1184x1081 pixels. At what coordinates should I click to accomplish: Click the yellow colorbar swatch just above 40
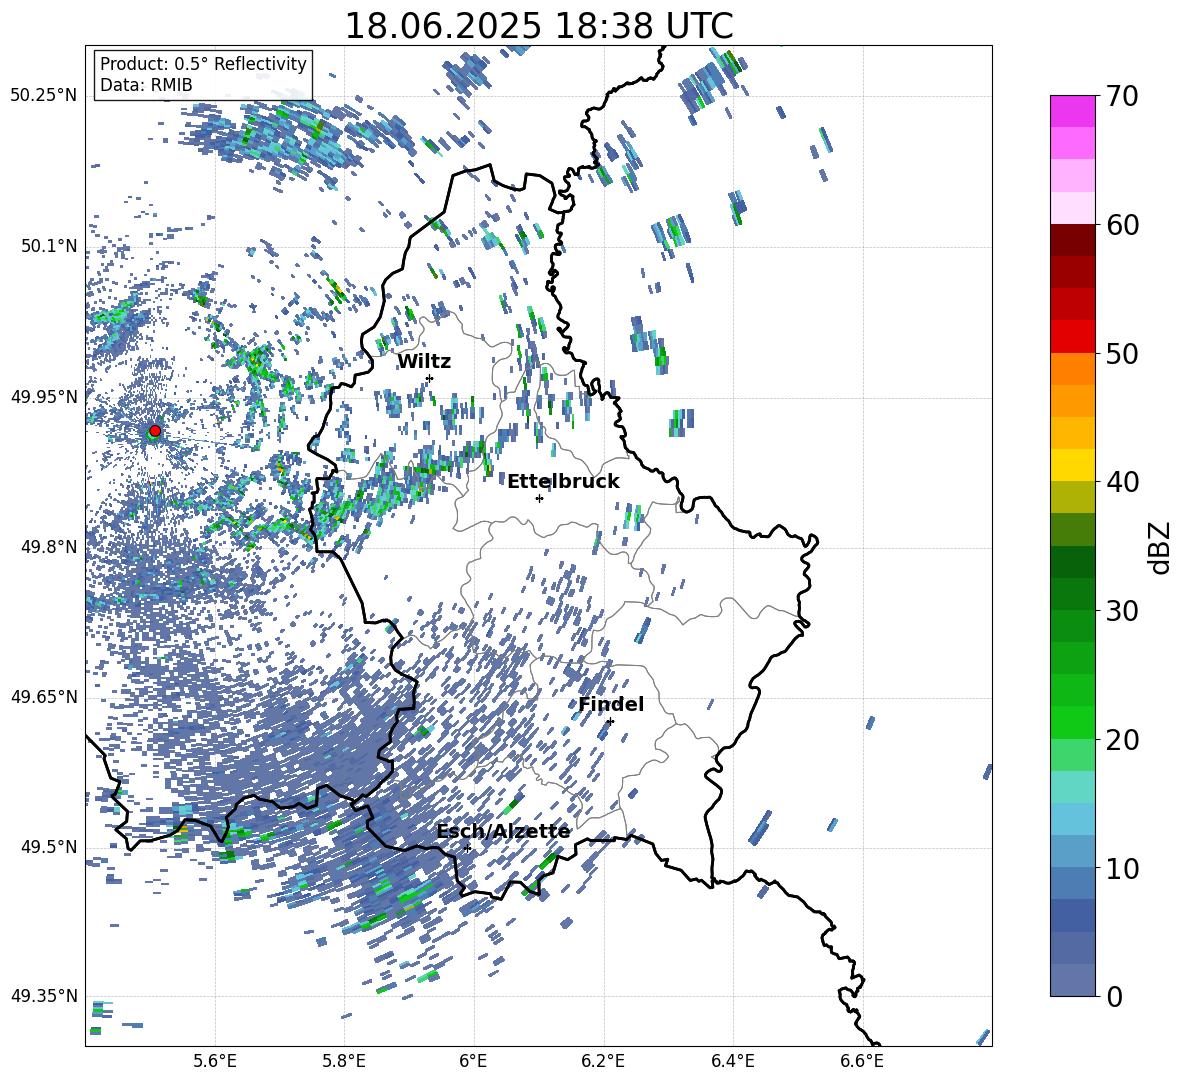click(x=1072, y=465)
